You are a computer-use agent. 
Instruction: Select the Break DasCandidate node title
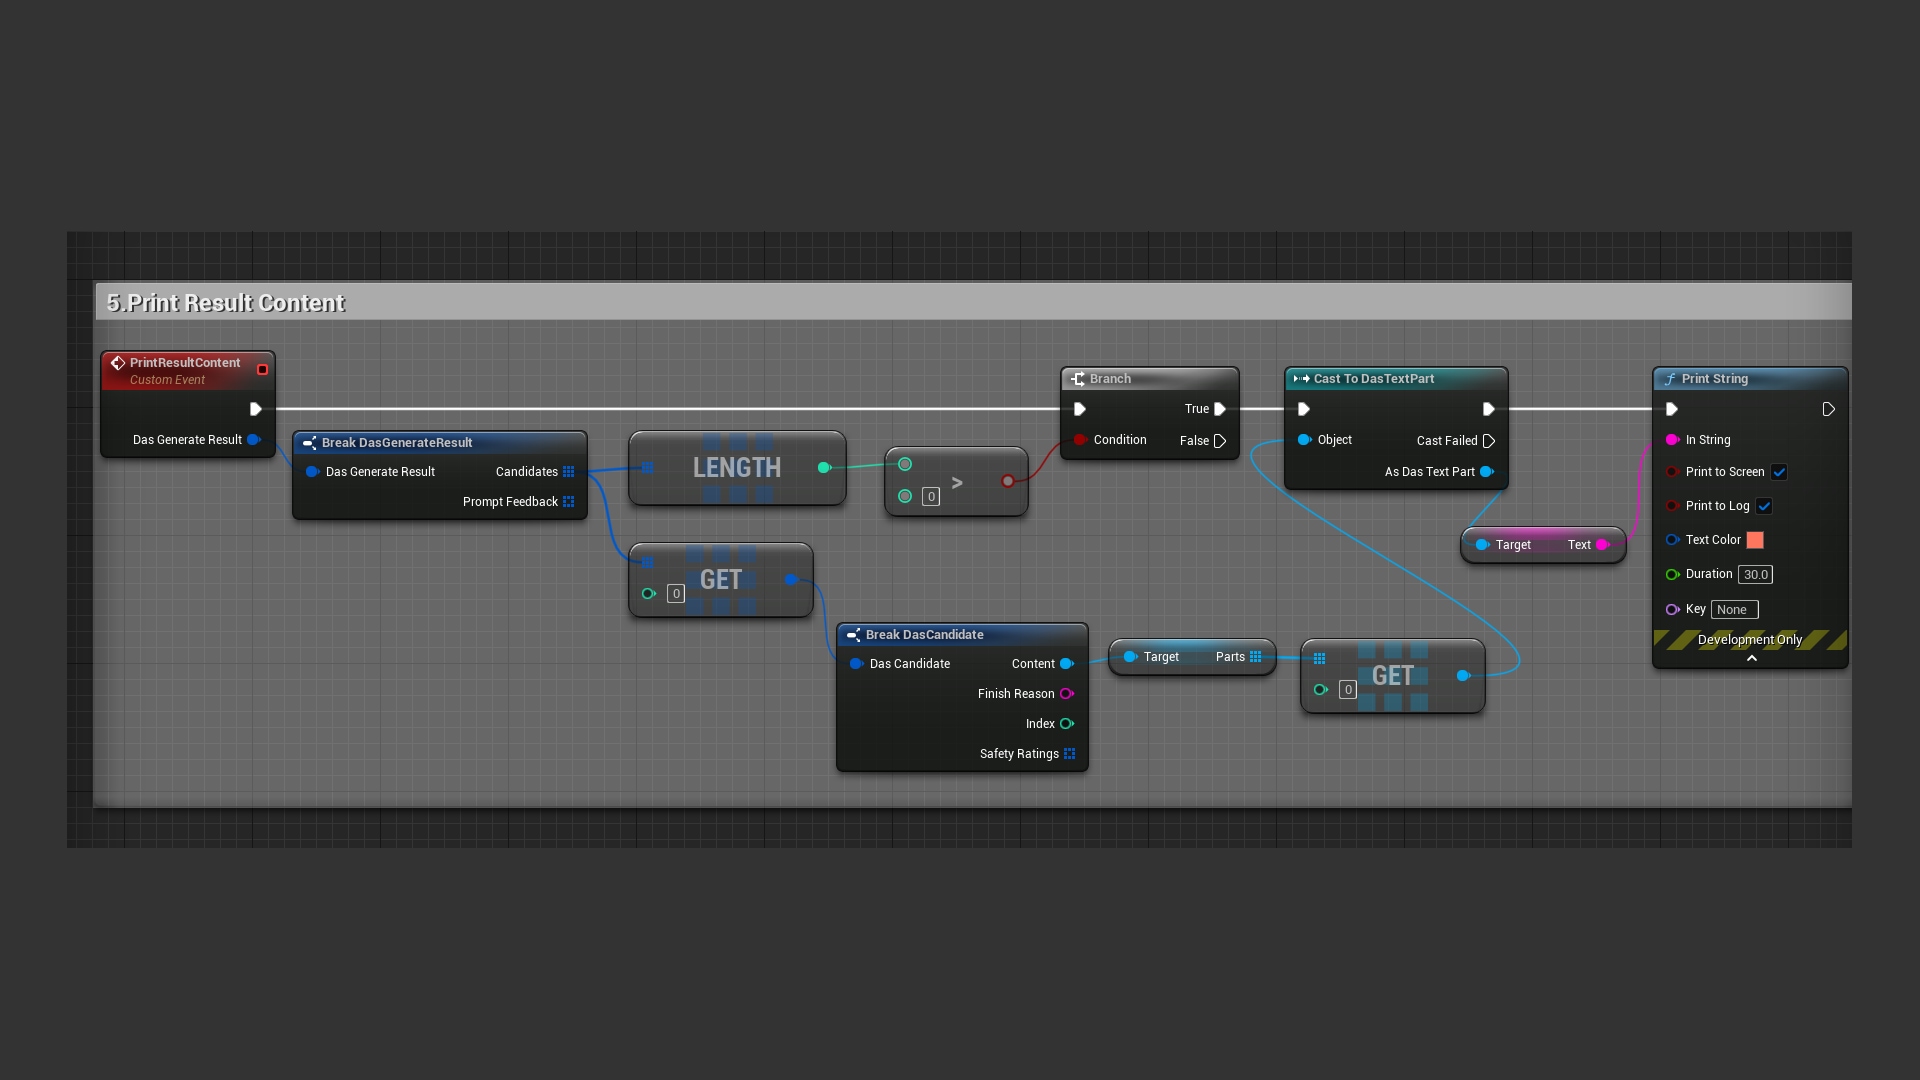(924, 635)
